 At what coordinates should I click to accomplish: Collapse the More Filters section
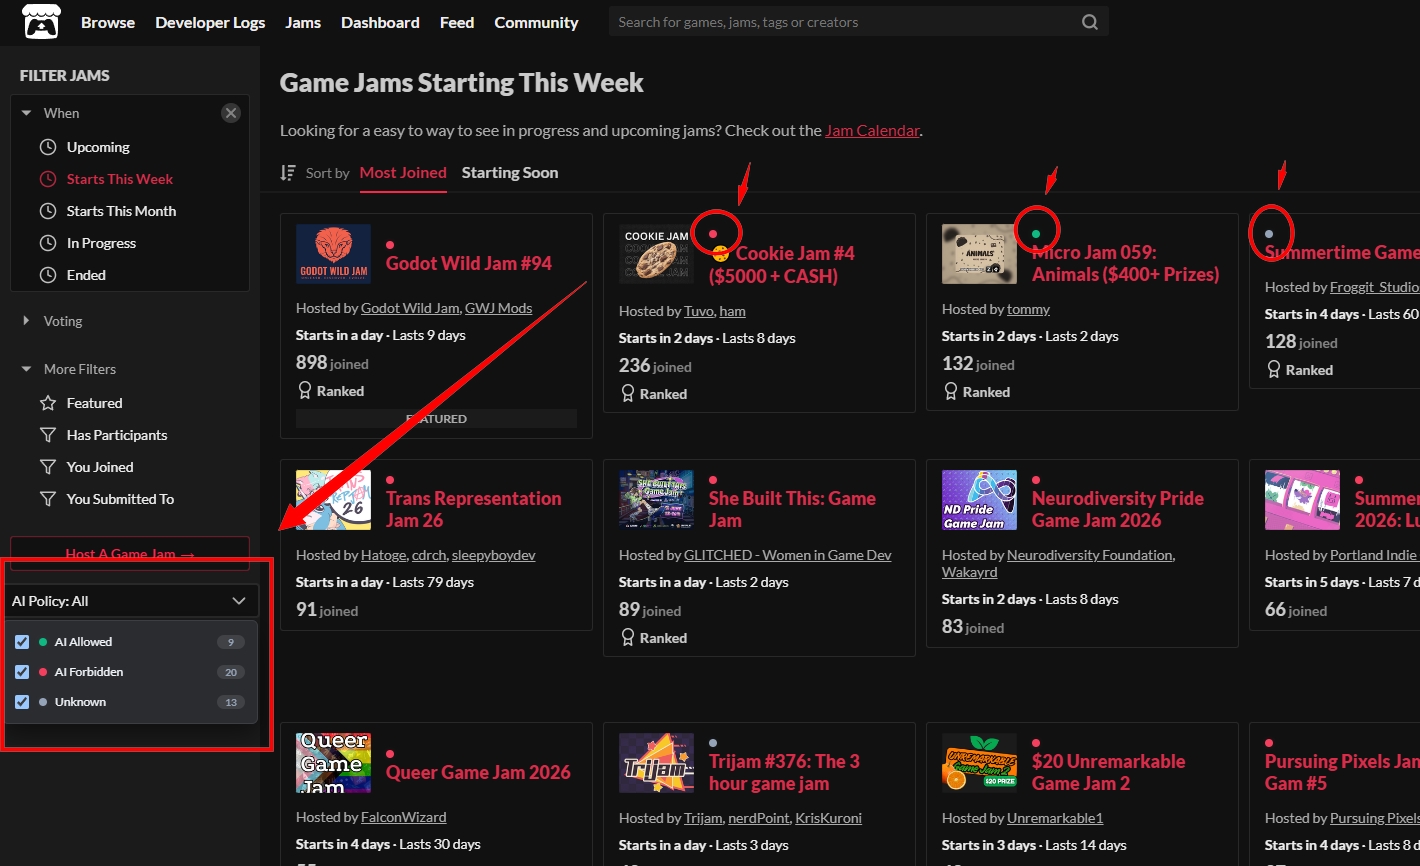click(x=26, y=369)
